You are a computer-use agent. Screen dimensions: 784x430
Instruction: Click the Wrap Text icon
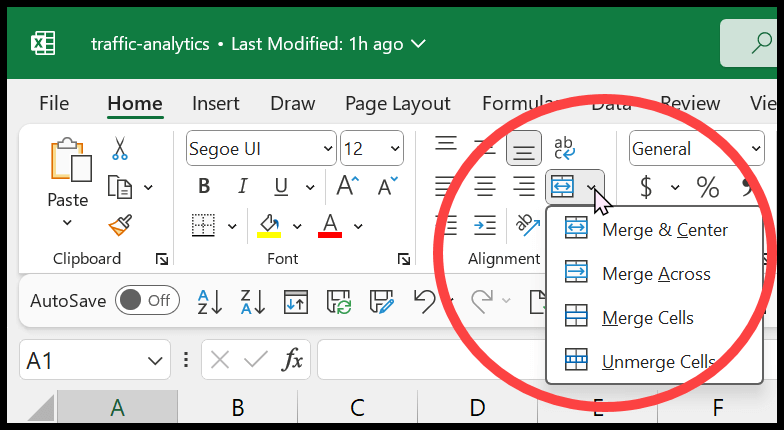pyautogui.click(x=564, y=149)
